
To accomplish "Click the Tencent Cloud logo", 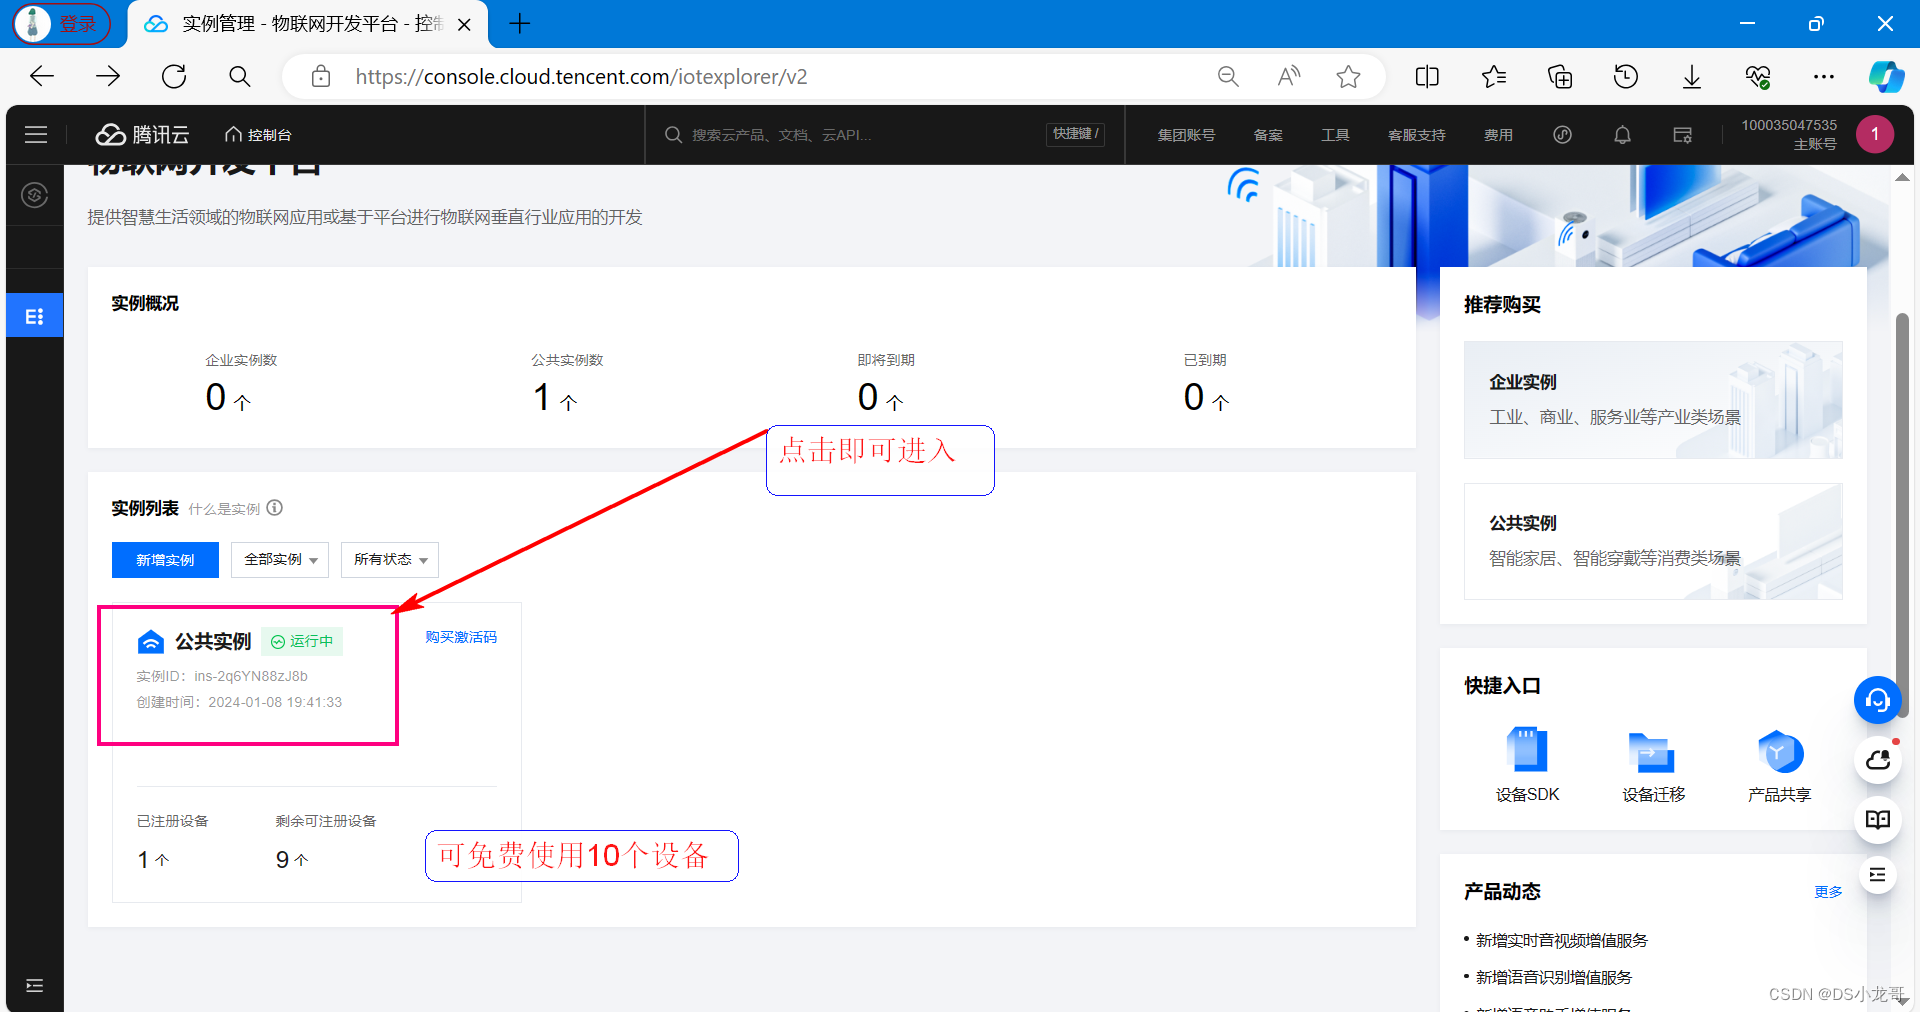I will pyautogui.click(x=142, y=134).
